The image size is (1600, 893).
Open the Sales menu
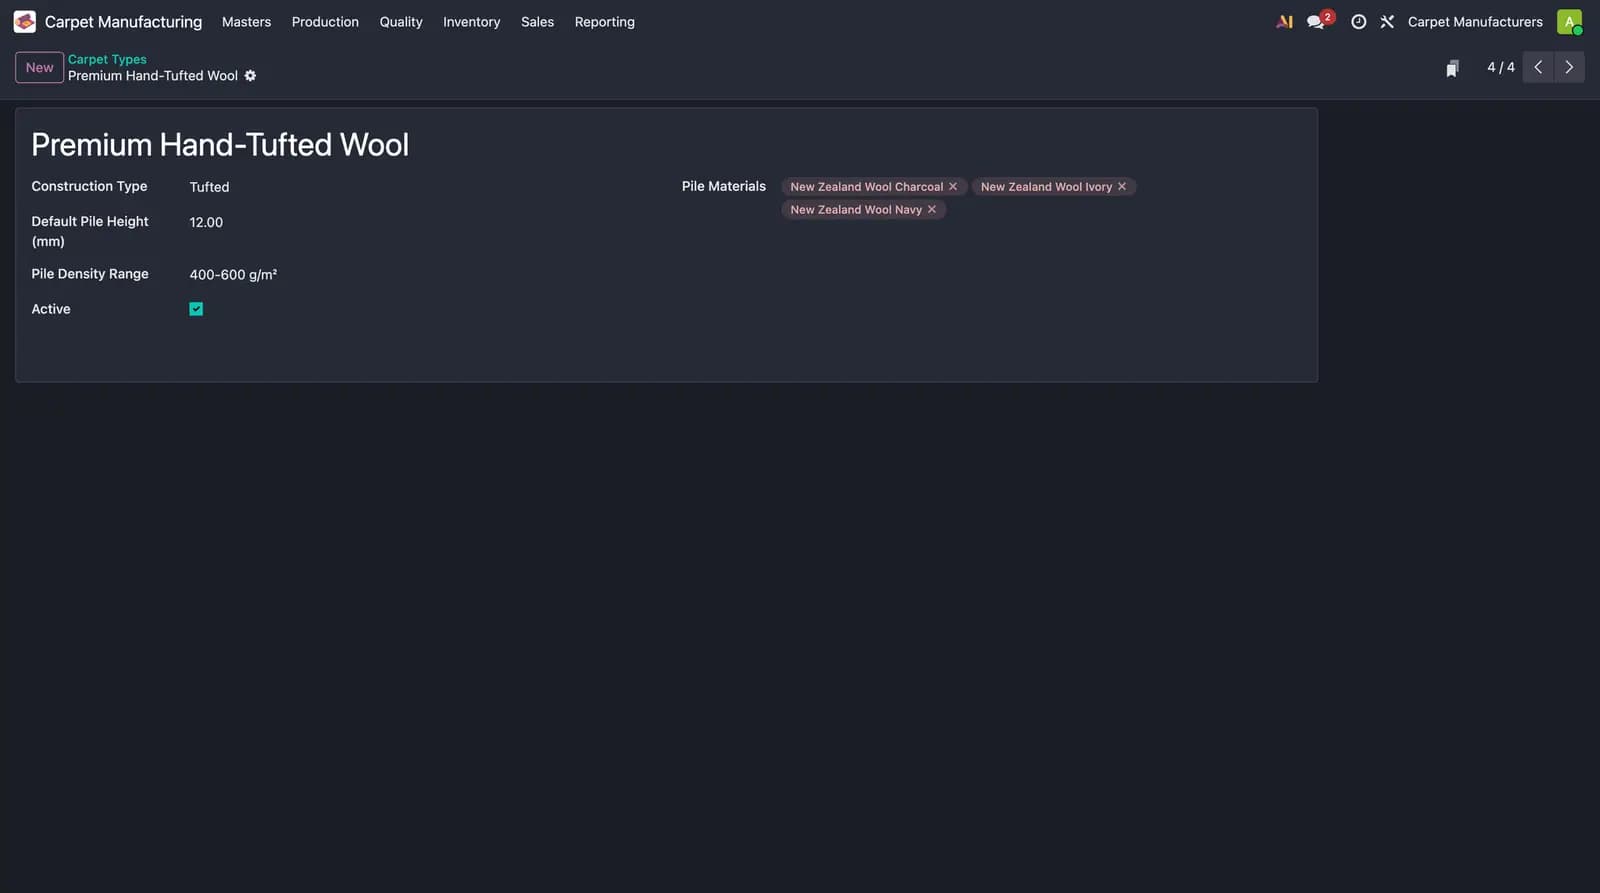(x=537, y=22)
